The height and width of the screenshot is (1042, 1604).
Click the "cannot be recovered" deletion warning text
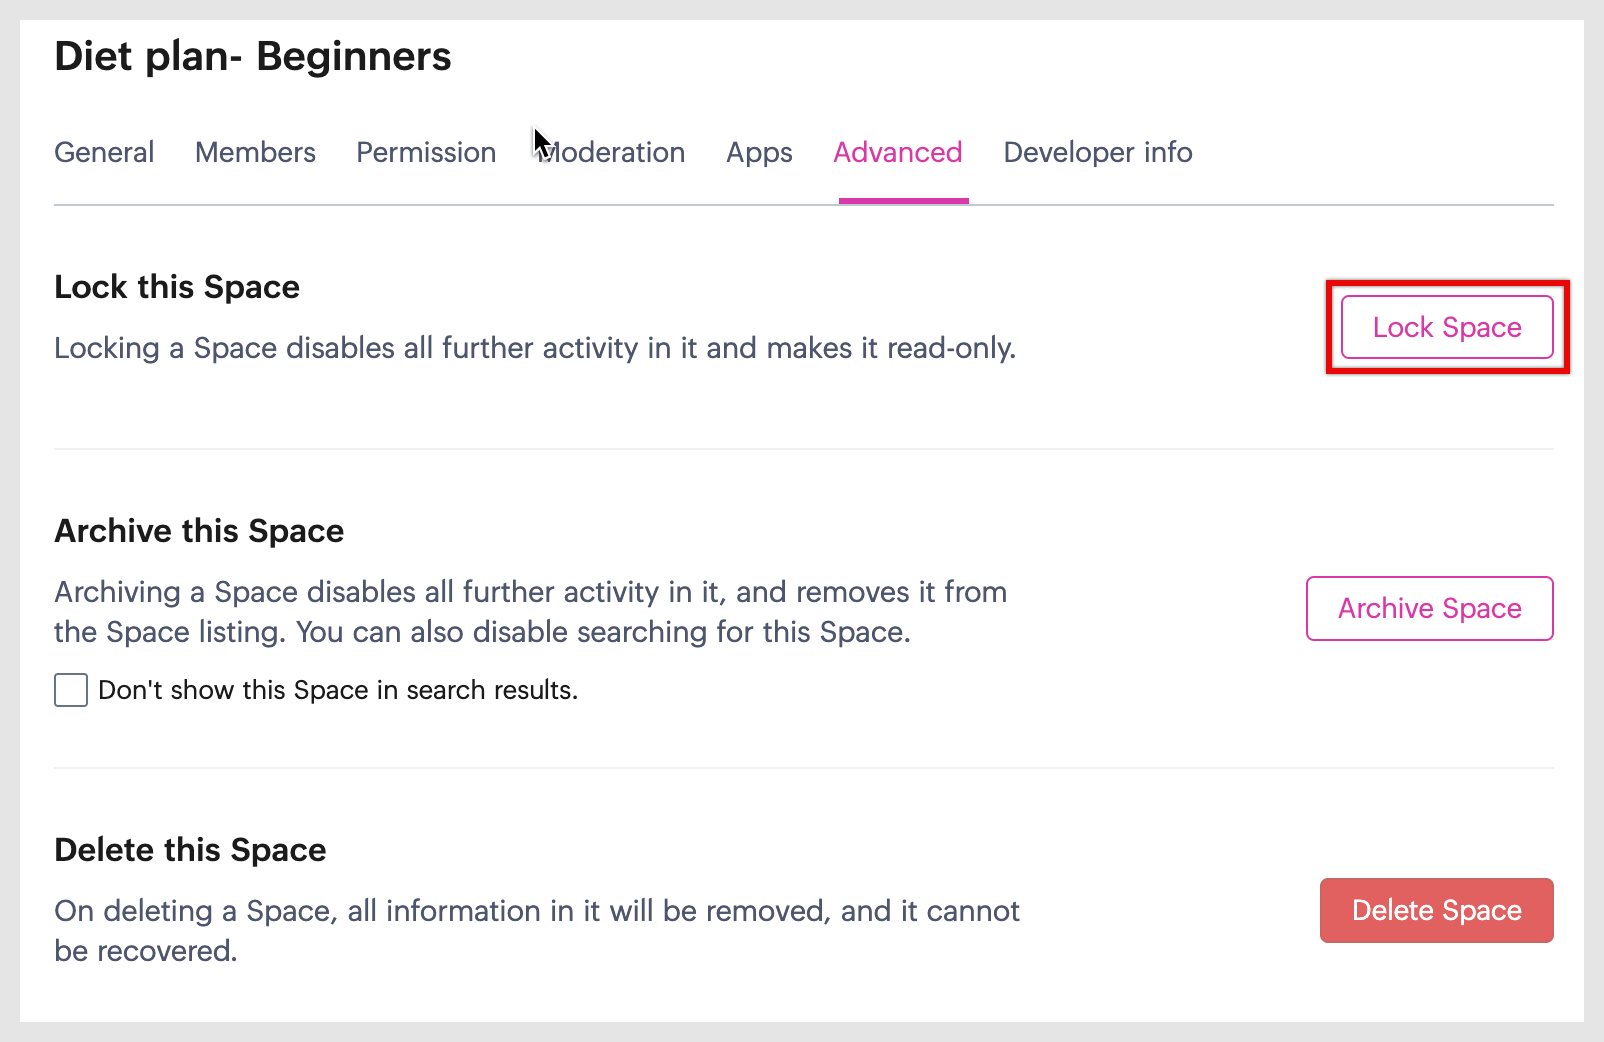point(536,930)
